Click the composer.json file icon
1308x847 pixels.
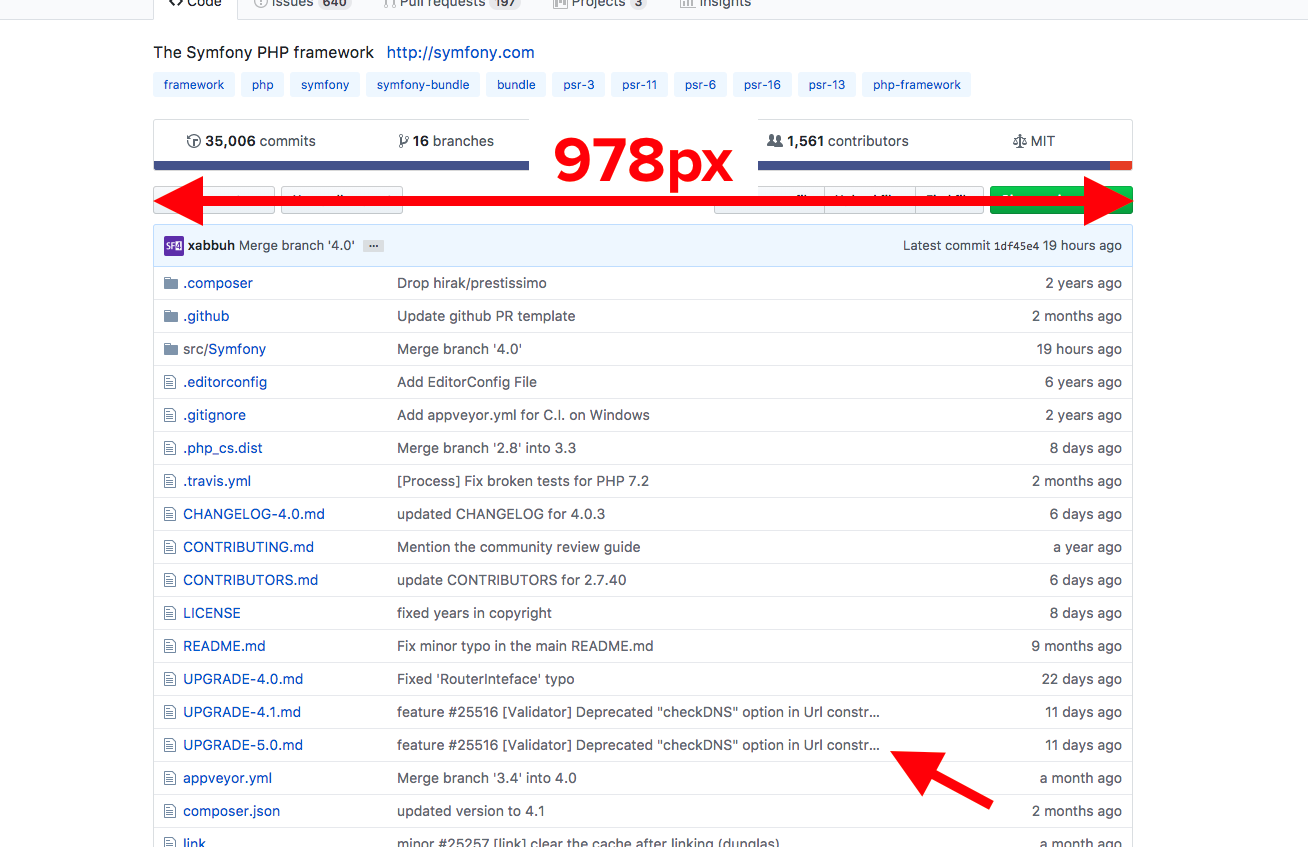pos(170,811)
